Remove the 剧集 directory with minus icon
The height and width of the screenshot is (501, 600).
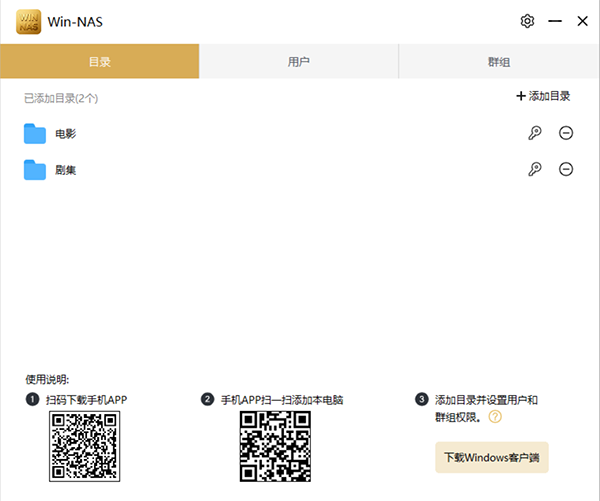click(566, 169)
